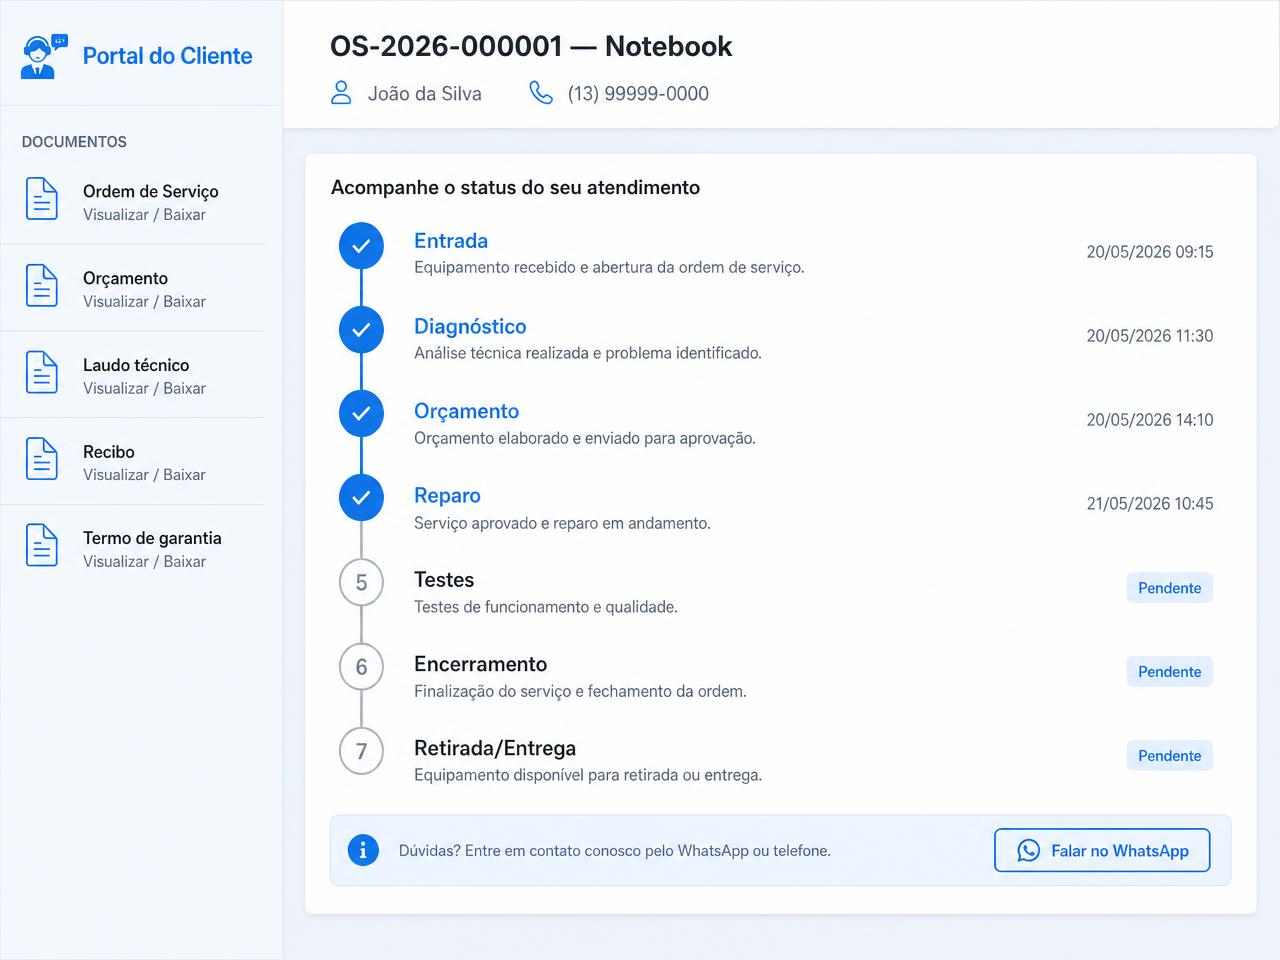Click the 'Dúvidas? Entre em contato' message
The width and height of the screenshot is (1280, 960).
point(615,851)
